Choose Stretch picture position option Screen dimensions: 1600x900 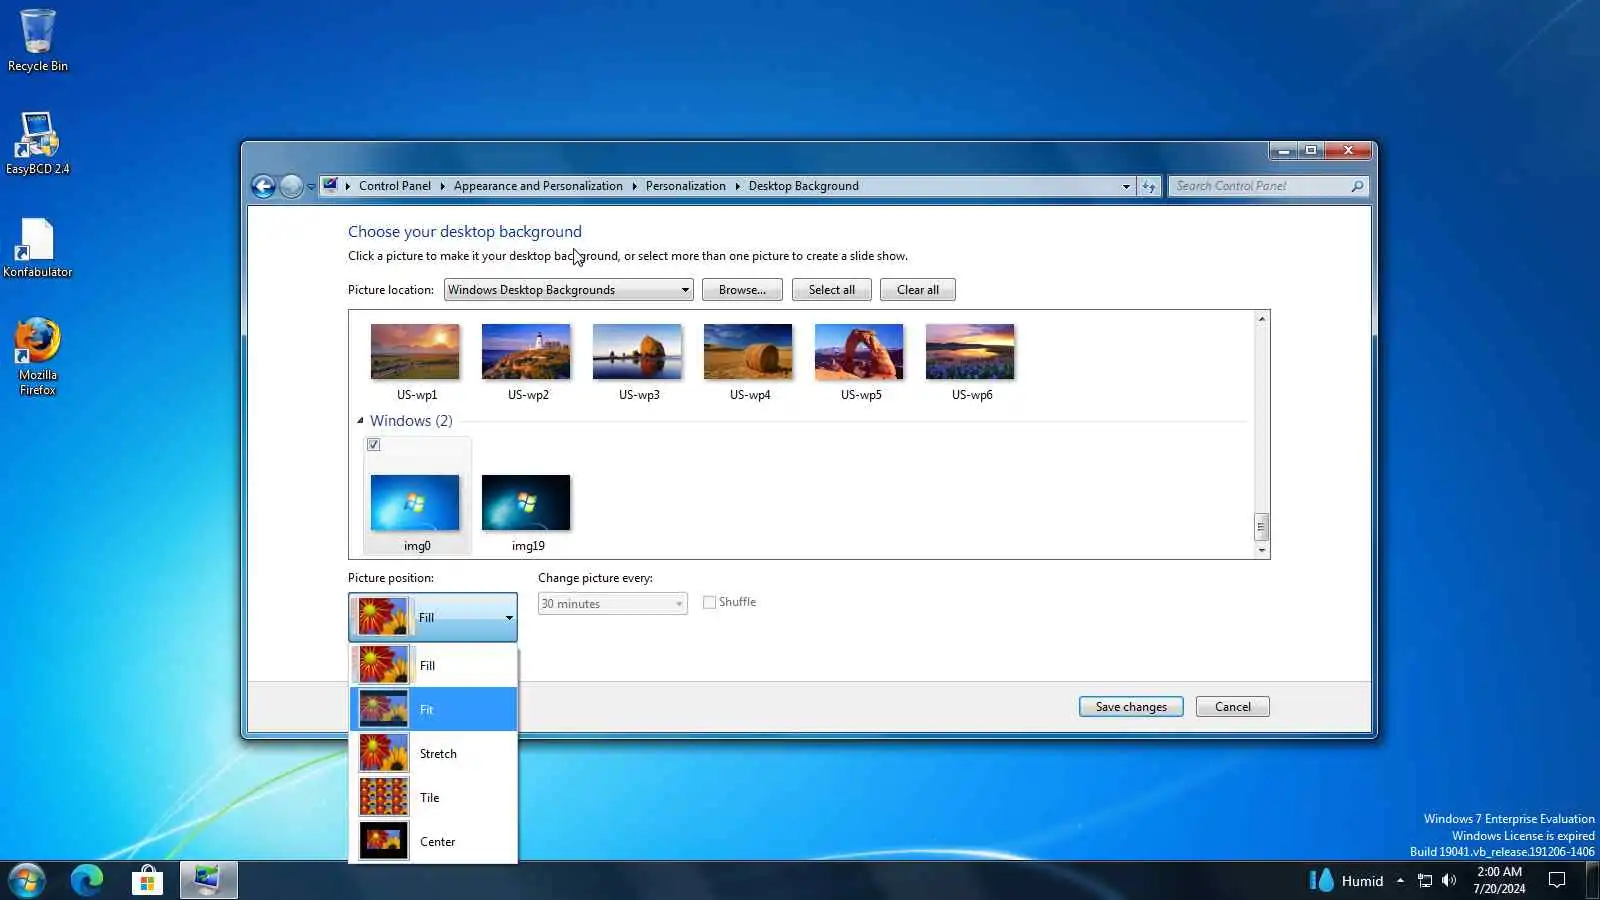(x=433, y=753)
